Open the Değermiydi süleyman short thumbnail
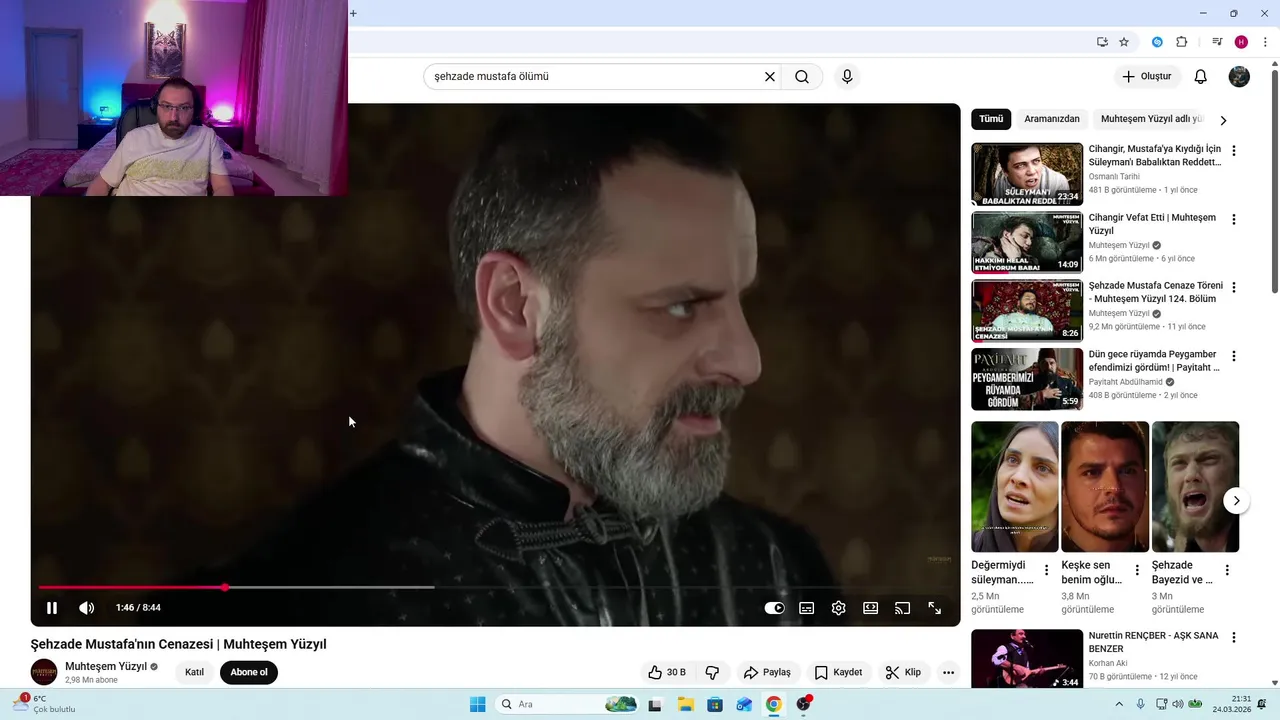1280x720 pixels. coord(1015,487)
